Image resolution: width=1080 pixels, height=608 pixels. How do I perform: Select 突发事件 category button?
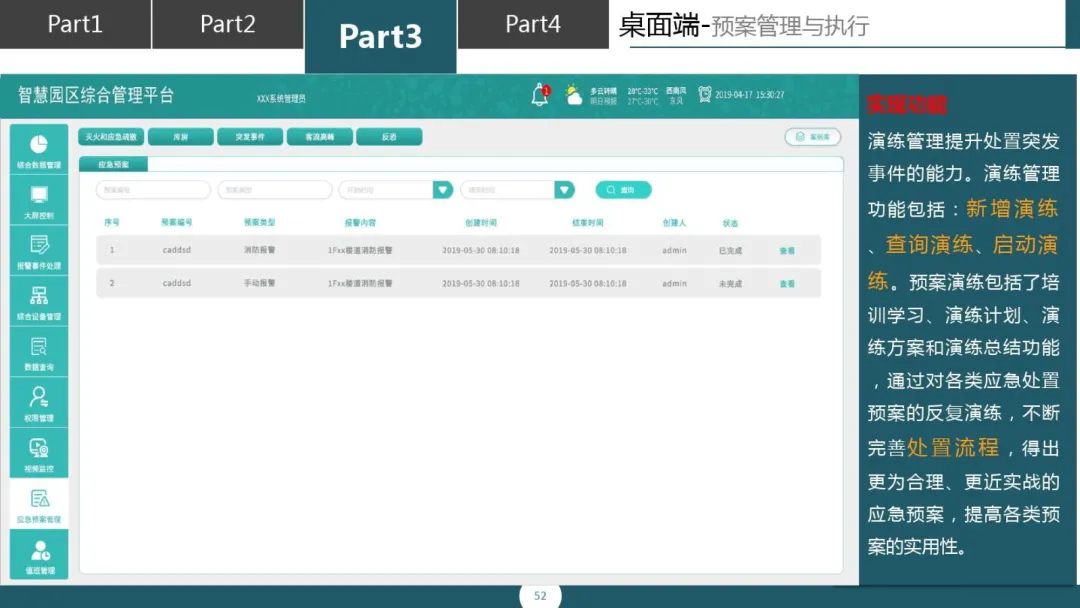coord(250,137)
